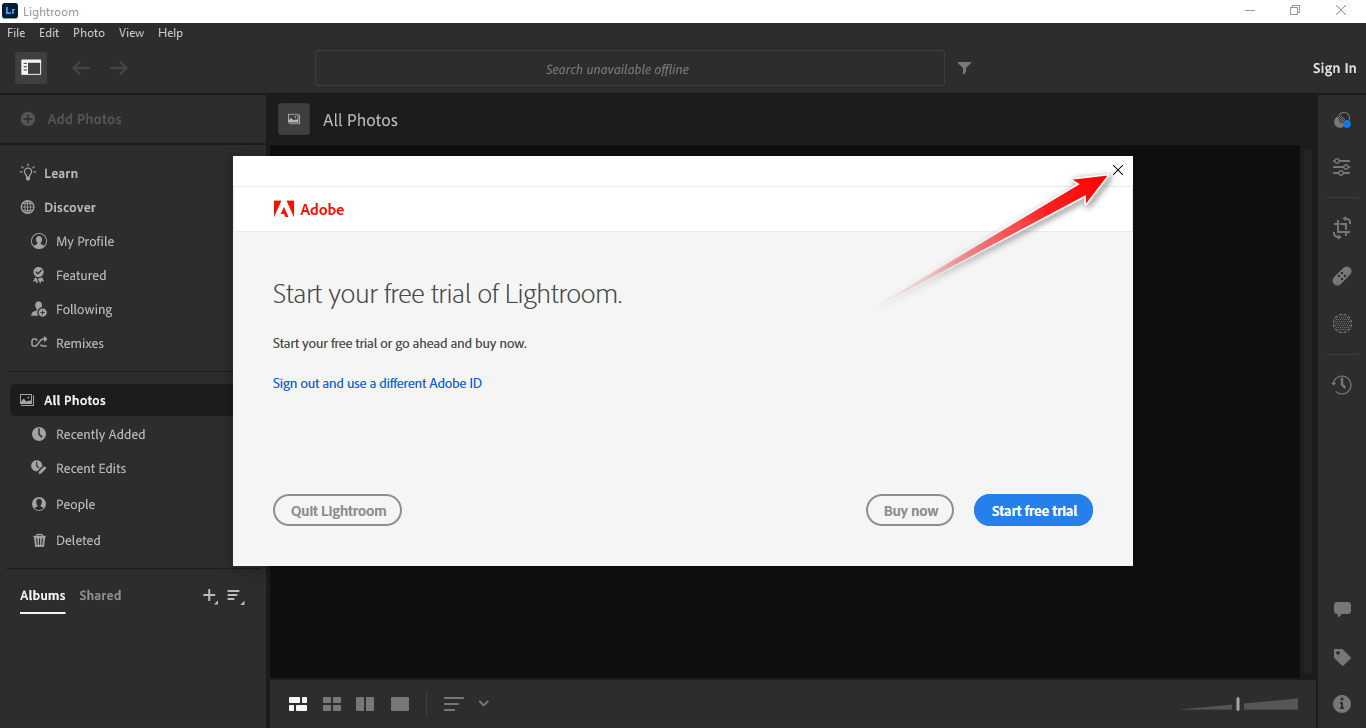Image resolution: width=1366 pixels, height=728 pixels.
Task: Show the Info panel icon
Action: click(1342, 704)
